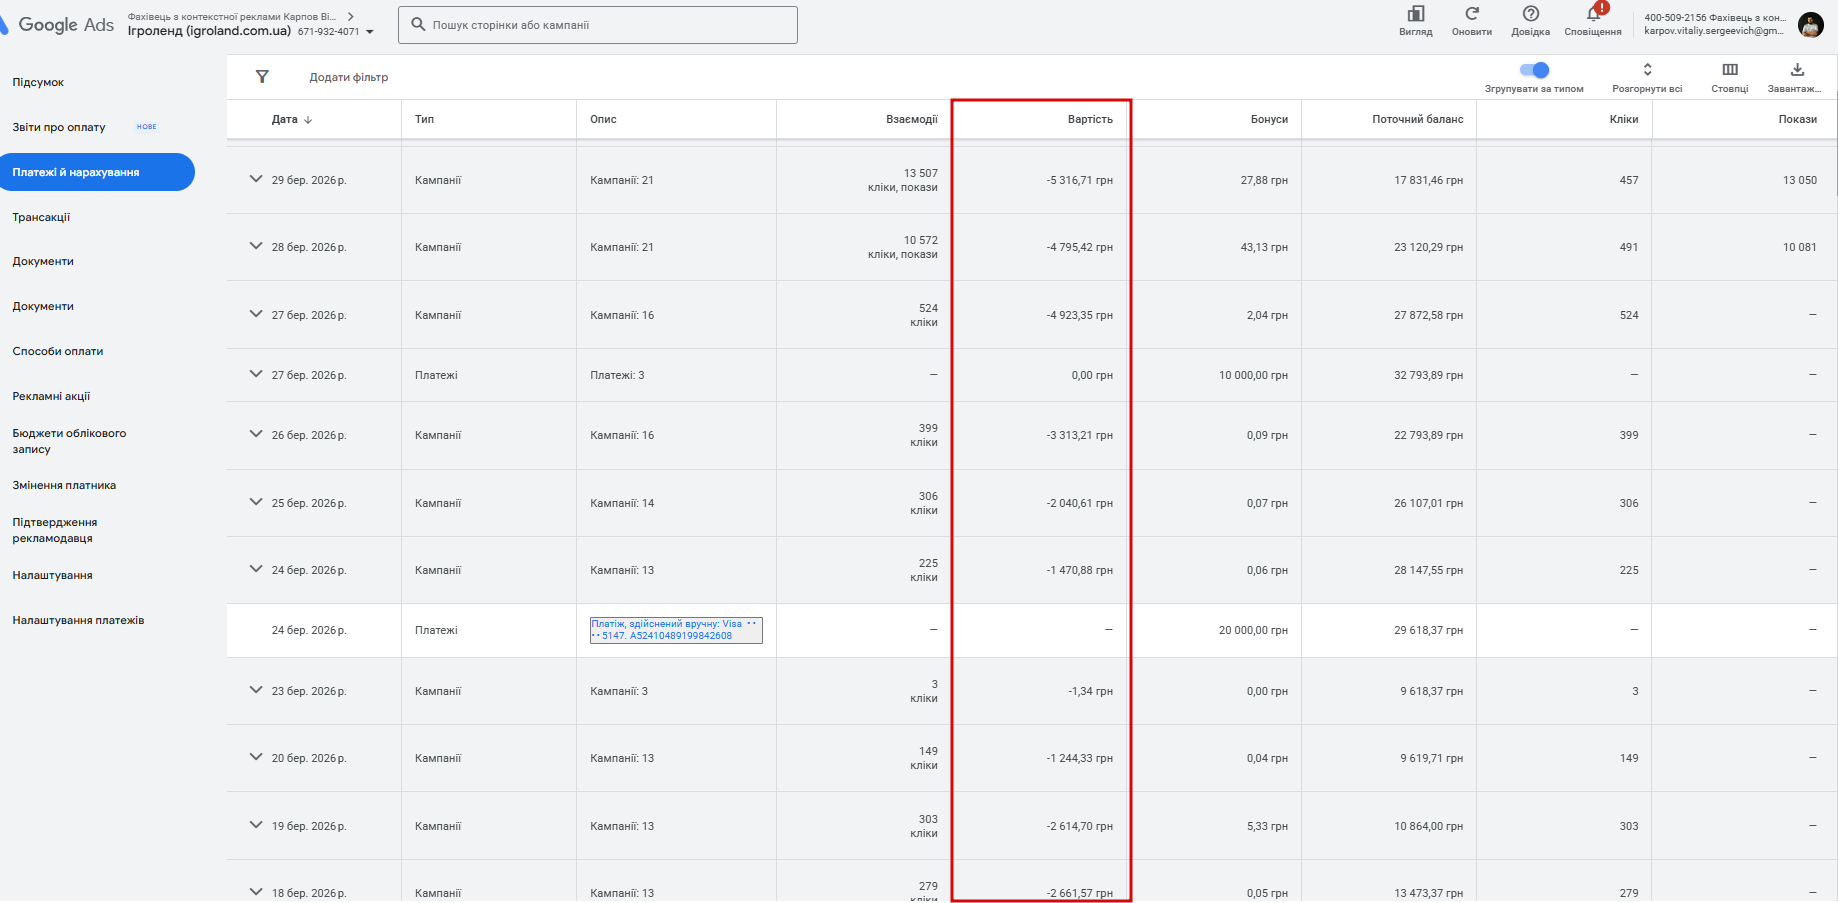The height and width of the screenshot is (903, 1838).
Task: Click the 20 000,00 грн bonus cell
Action: [1253, 630]
